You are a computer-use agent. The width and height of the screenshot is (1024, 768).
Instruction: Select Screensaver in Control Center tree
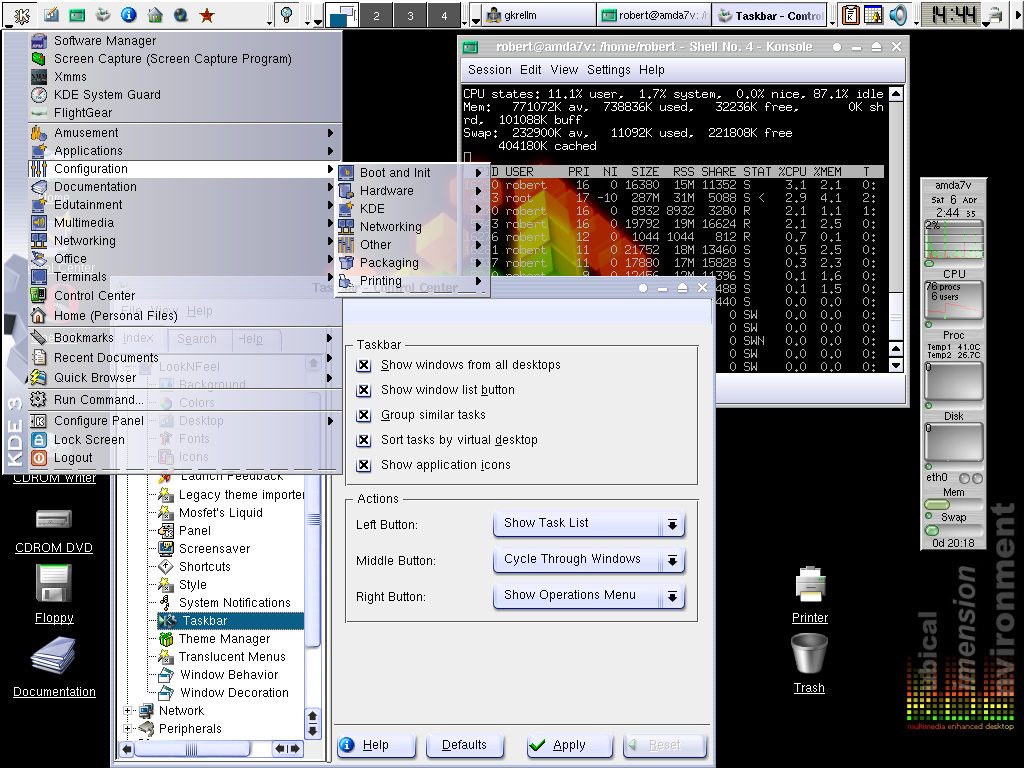[x=214, y=549]
